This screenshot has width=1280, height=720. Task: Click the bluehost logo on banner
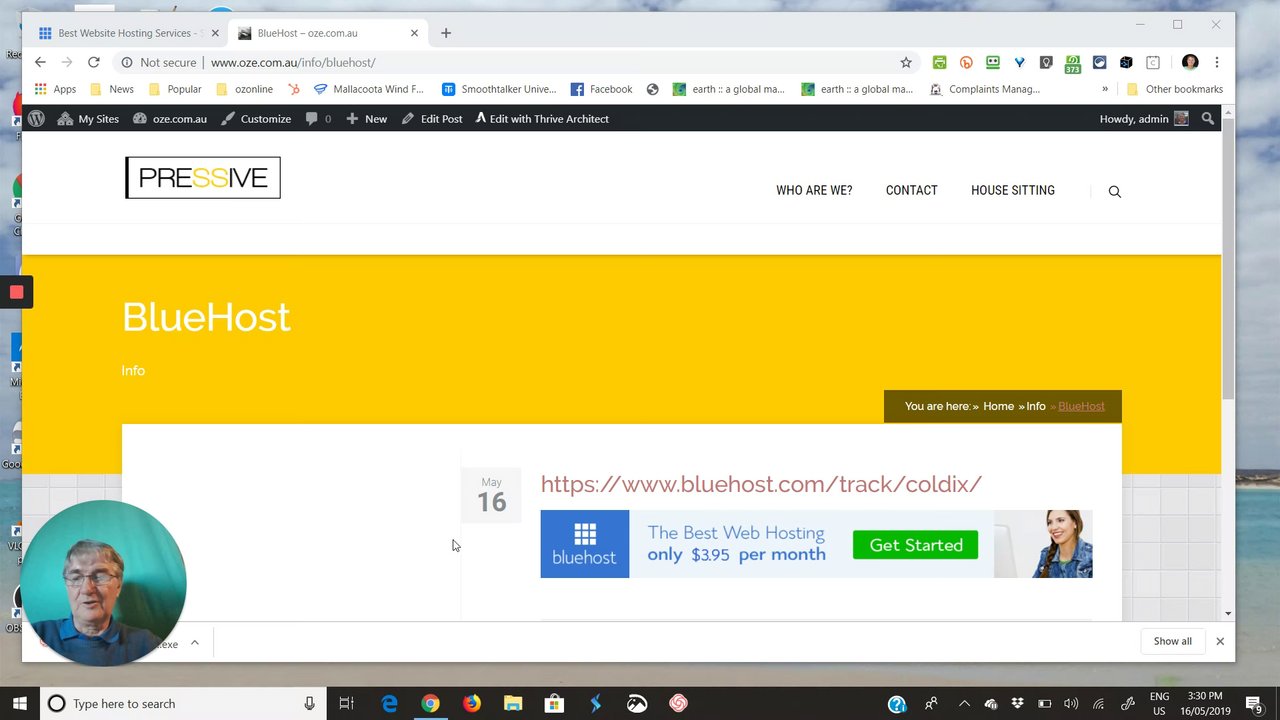click(x=585, y=544)
